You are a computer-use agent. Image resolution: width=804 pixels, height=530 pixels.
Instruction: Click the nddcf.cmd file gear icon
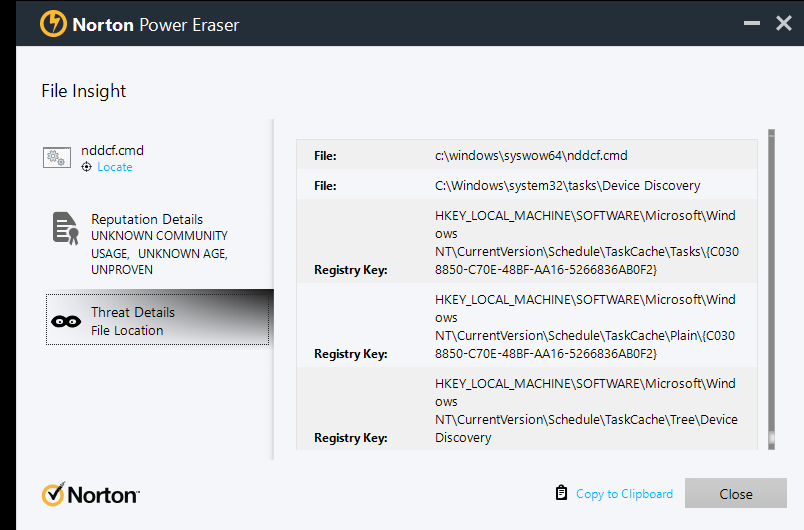tap(57, 157)
